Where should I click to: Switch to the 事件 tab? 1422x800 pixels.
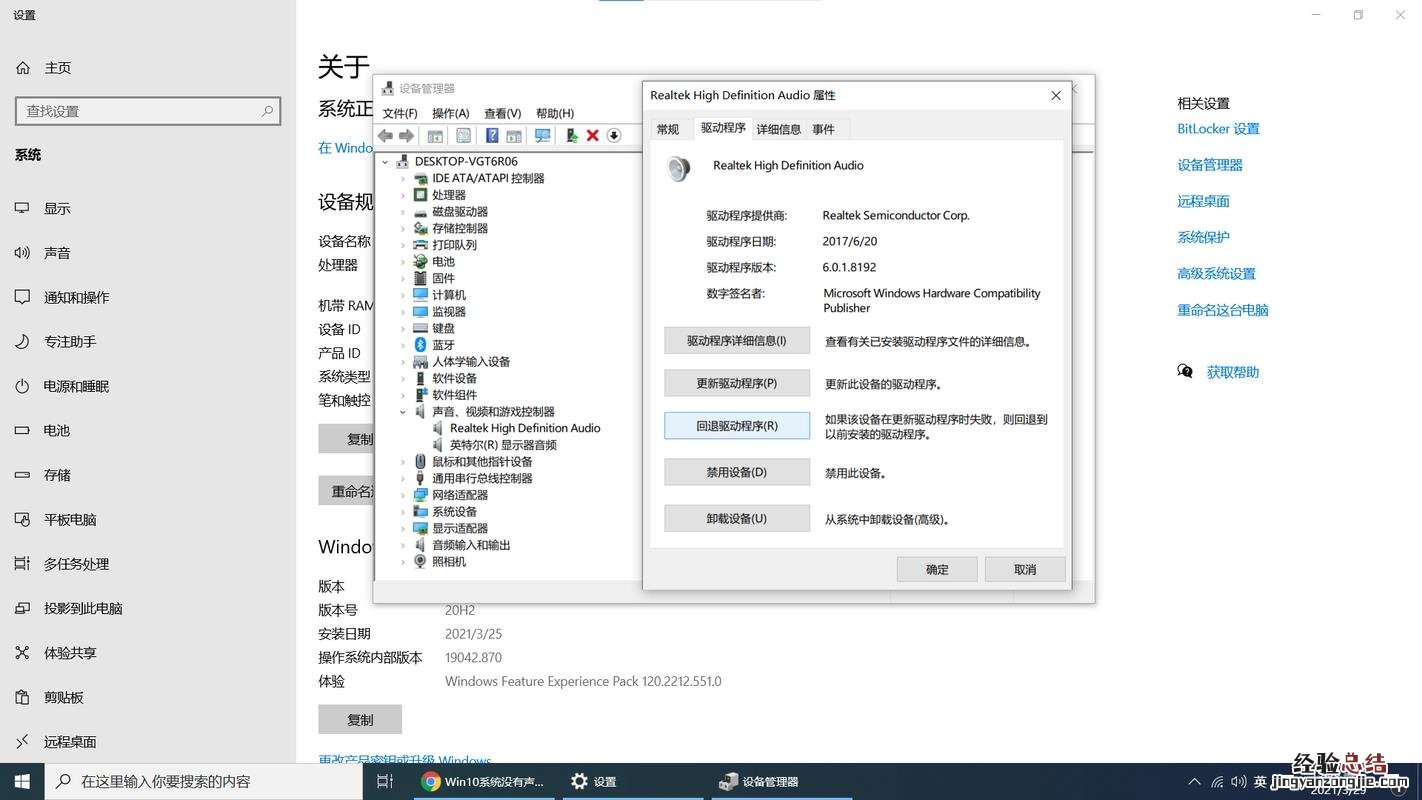[x=823, y=129]
